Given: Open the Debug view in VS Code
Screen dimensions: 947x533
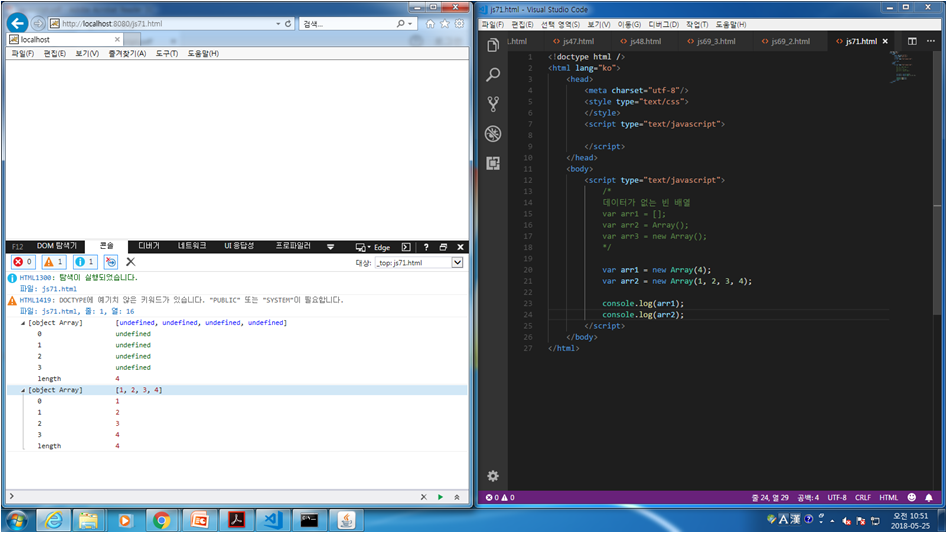Looking at the screenshot, I should pyautogui.click(x=493, y=133).
